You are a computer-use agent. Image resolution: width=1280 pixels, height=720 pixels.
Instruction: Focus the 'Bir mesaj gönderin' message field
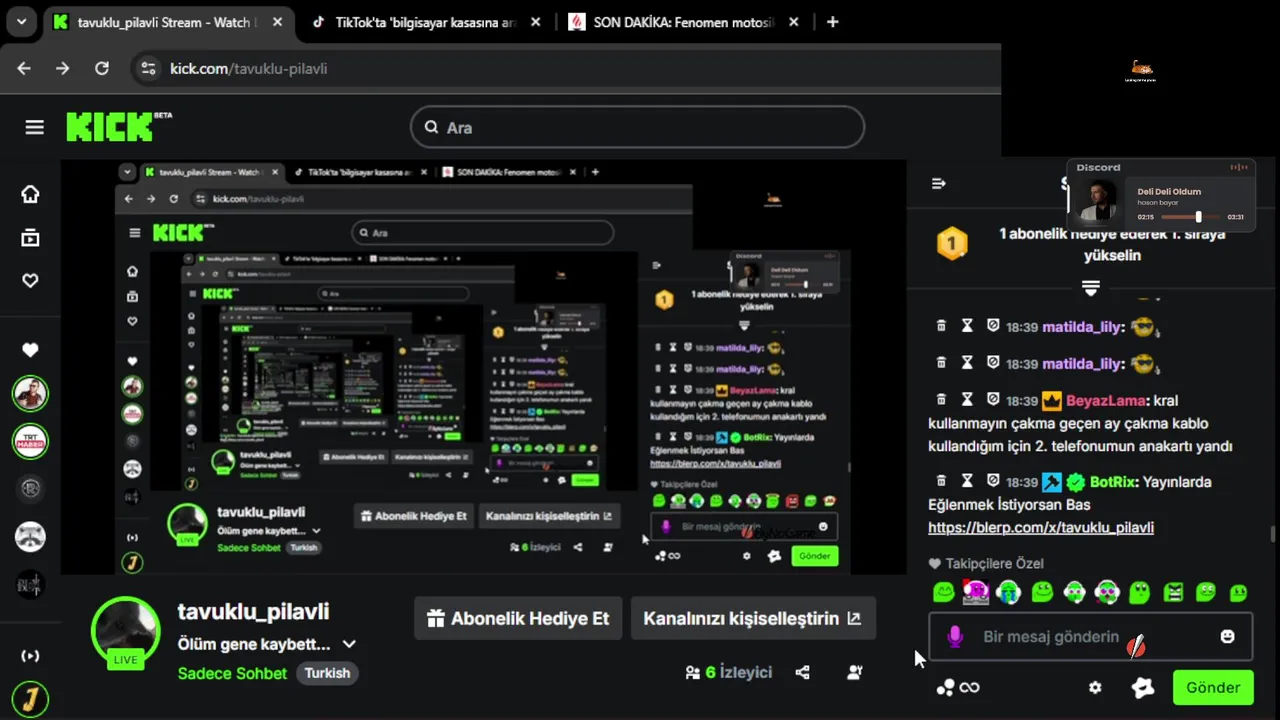tap(1091, 636)
